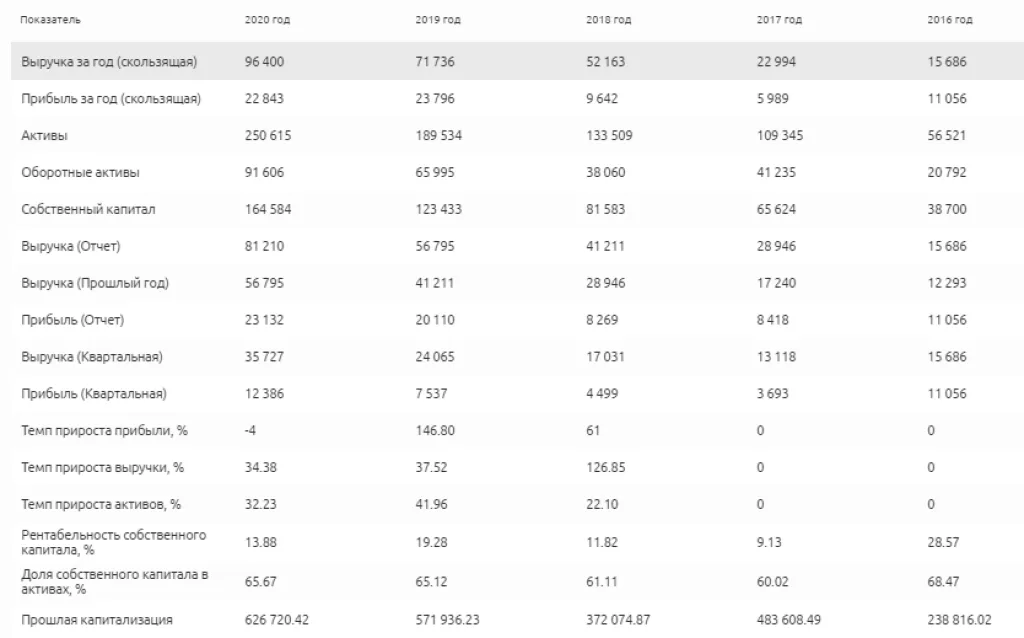Click the "Показатель" column header
The image size is (1024, 638).
pyautogui.click(x=51, y=20)
